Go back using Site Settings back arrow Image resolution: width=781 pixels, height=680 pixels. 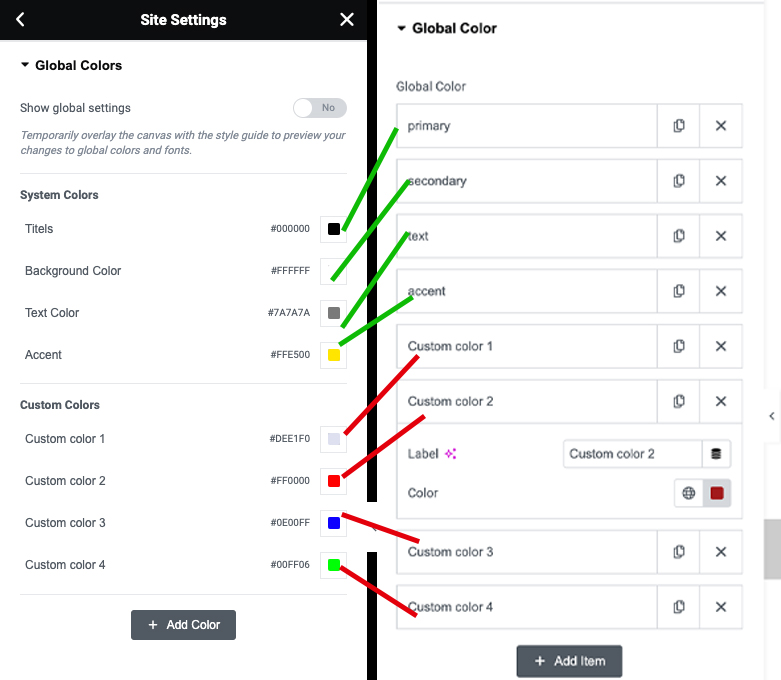(x=20, y=19)
